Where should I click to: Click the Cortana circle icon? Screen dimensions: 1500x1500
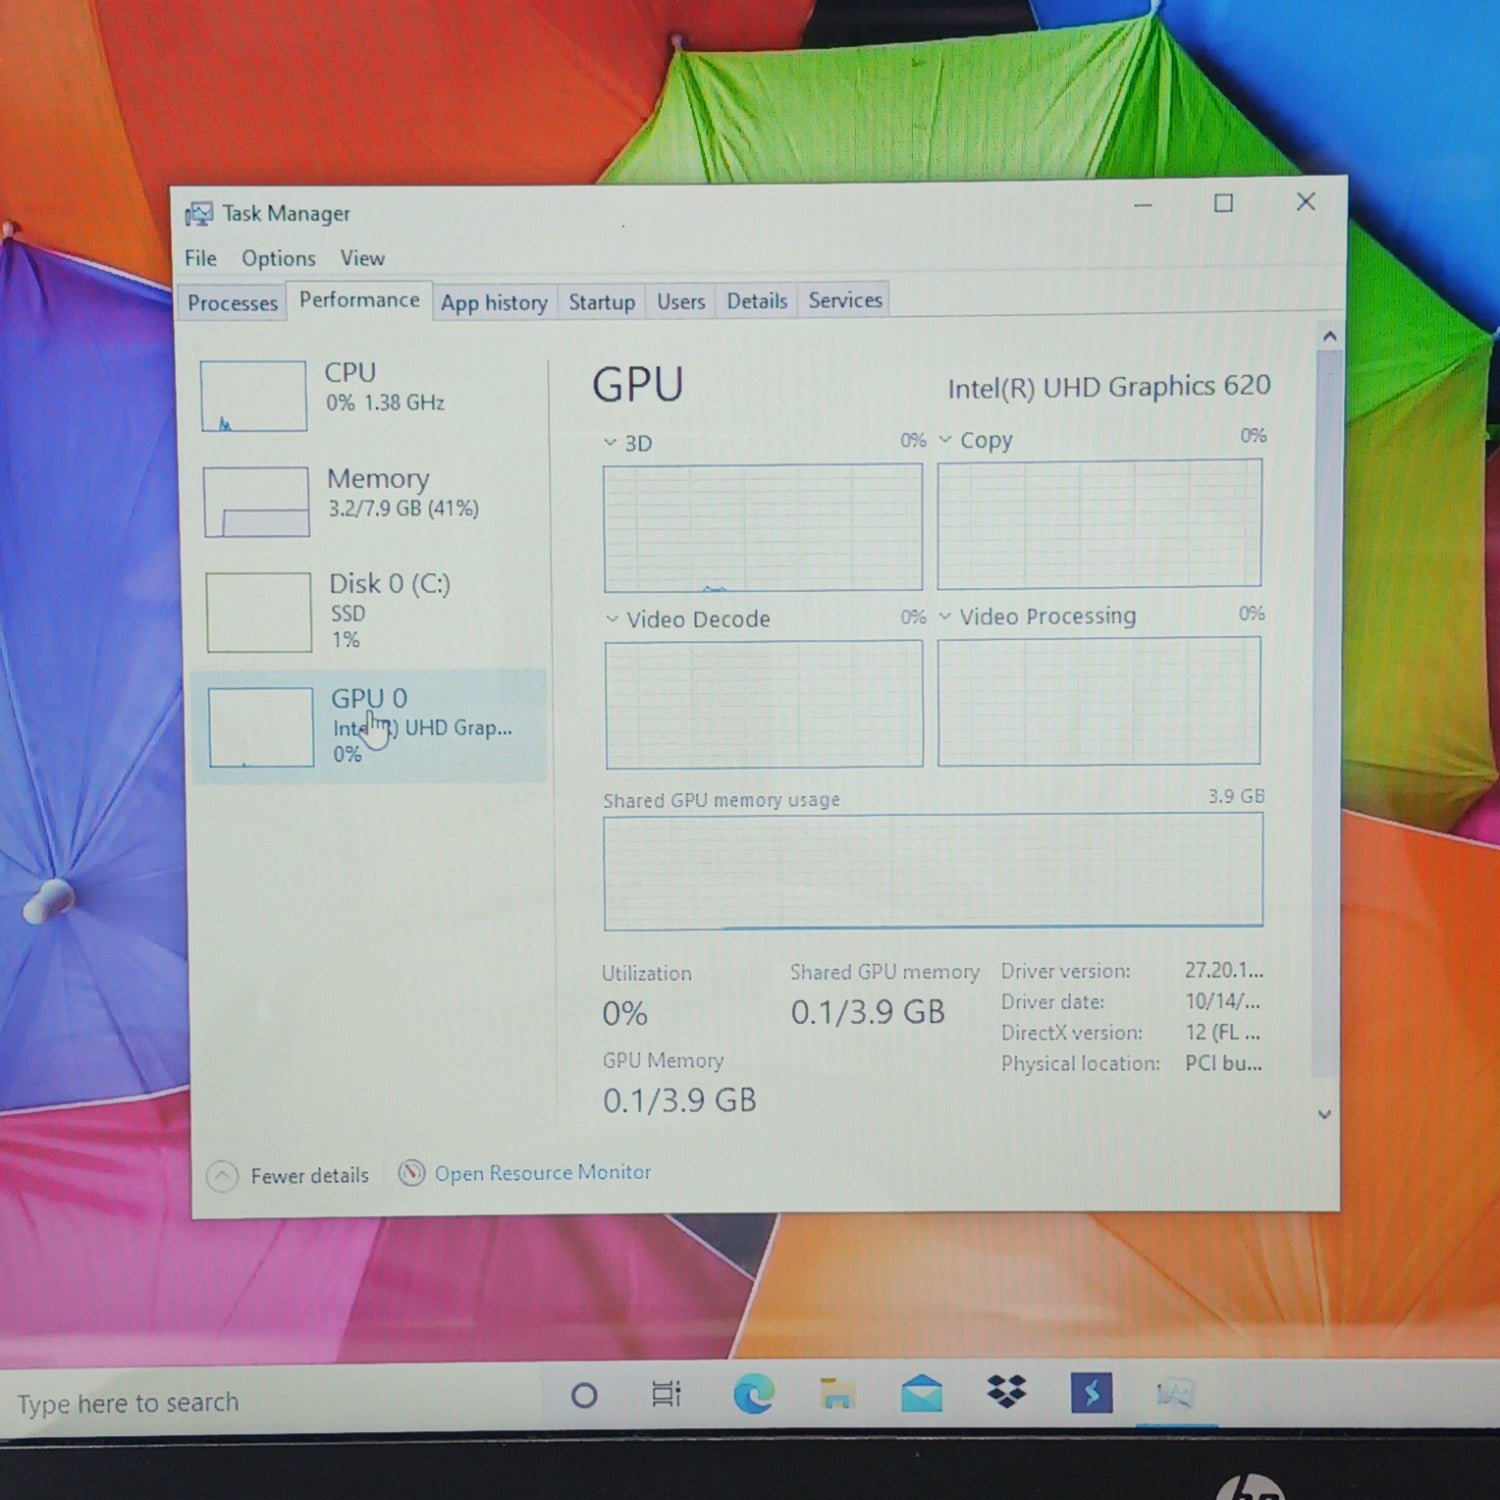coord(584,1395)
